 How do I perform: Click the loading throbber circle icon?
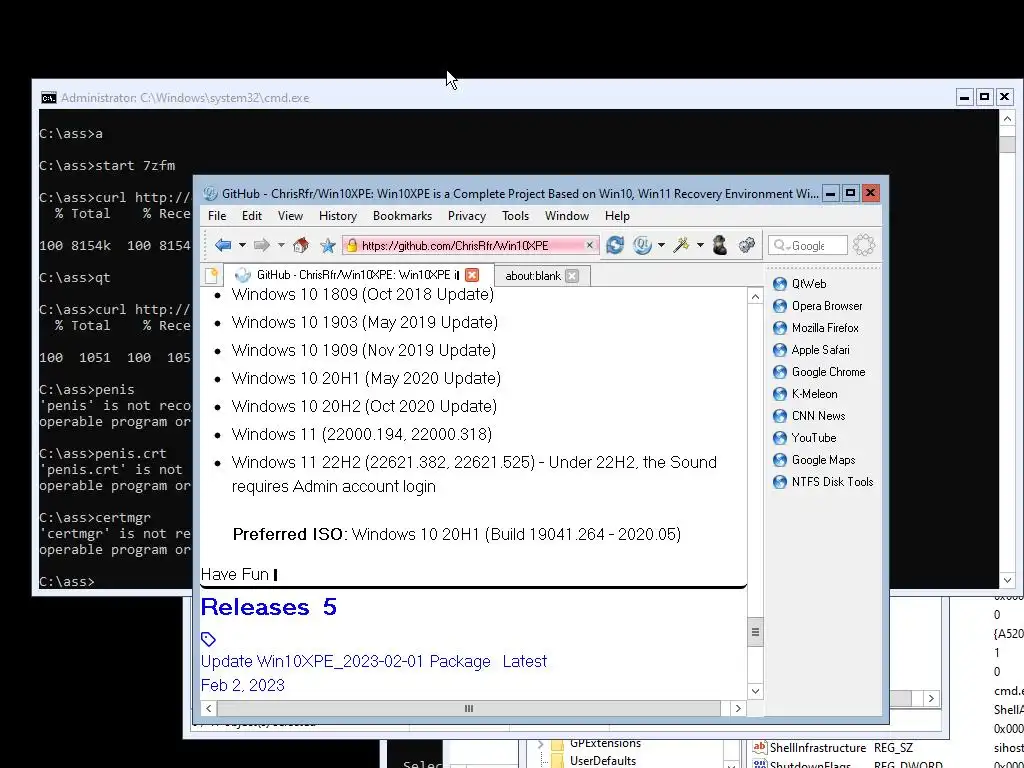point(863,246)
